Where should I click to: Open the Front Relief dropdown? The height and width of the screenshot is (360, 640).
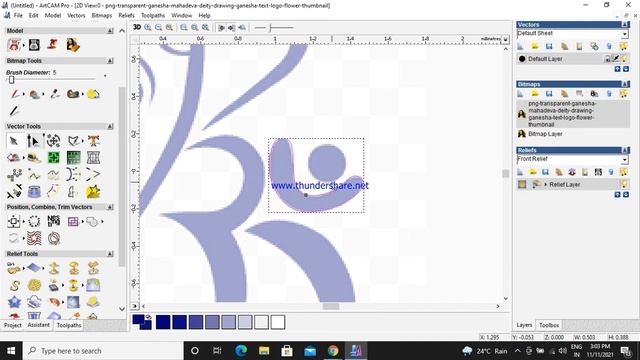click(x=624, y=159)
